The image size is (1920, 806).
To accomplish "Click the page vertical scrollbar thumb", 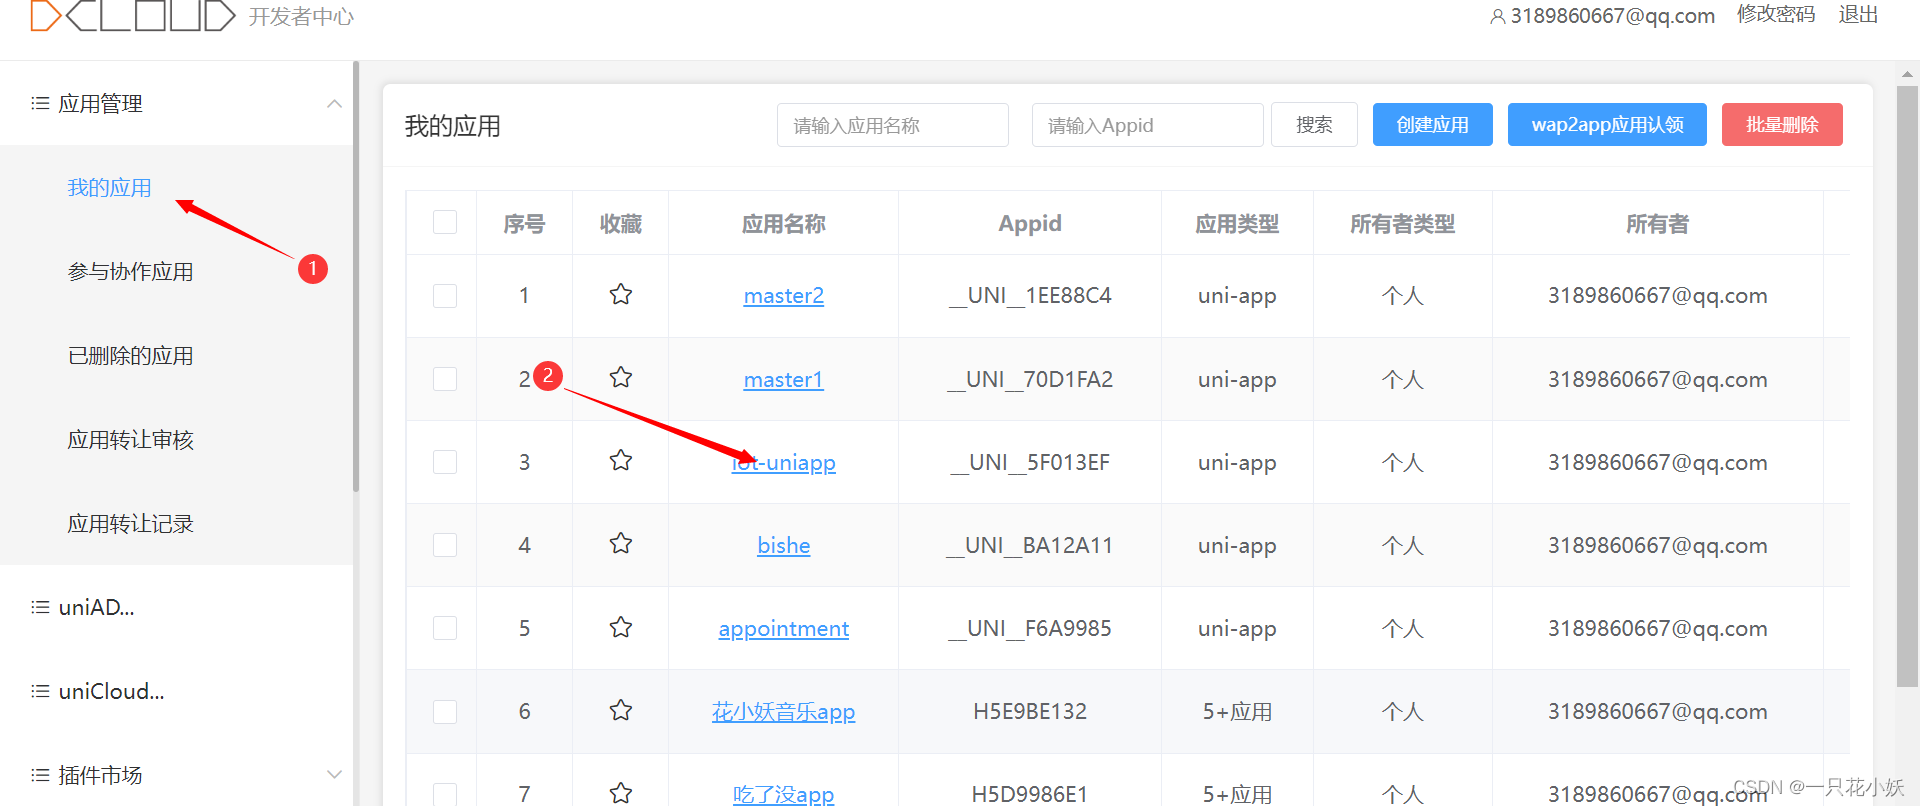I will (1908, 386).
